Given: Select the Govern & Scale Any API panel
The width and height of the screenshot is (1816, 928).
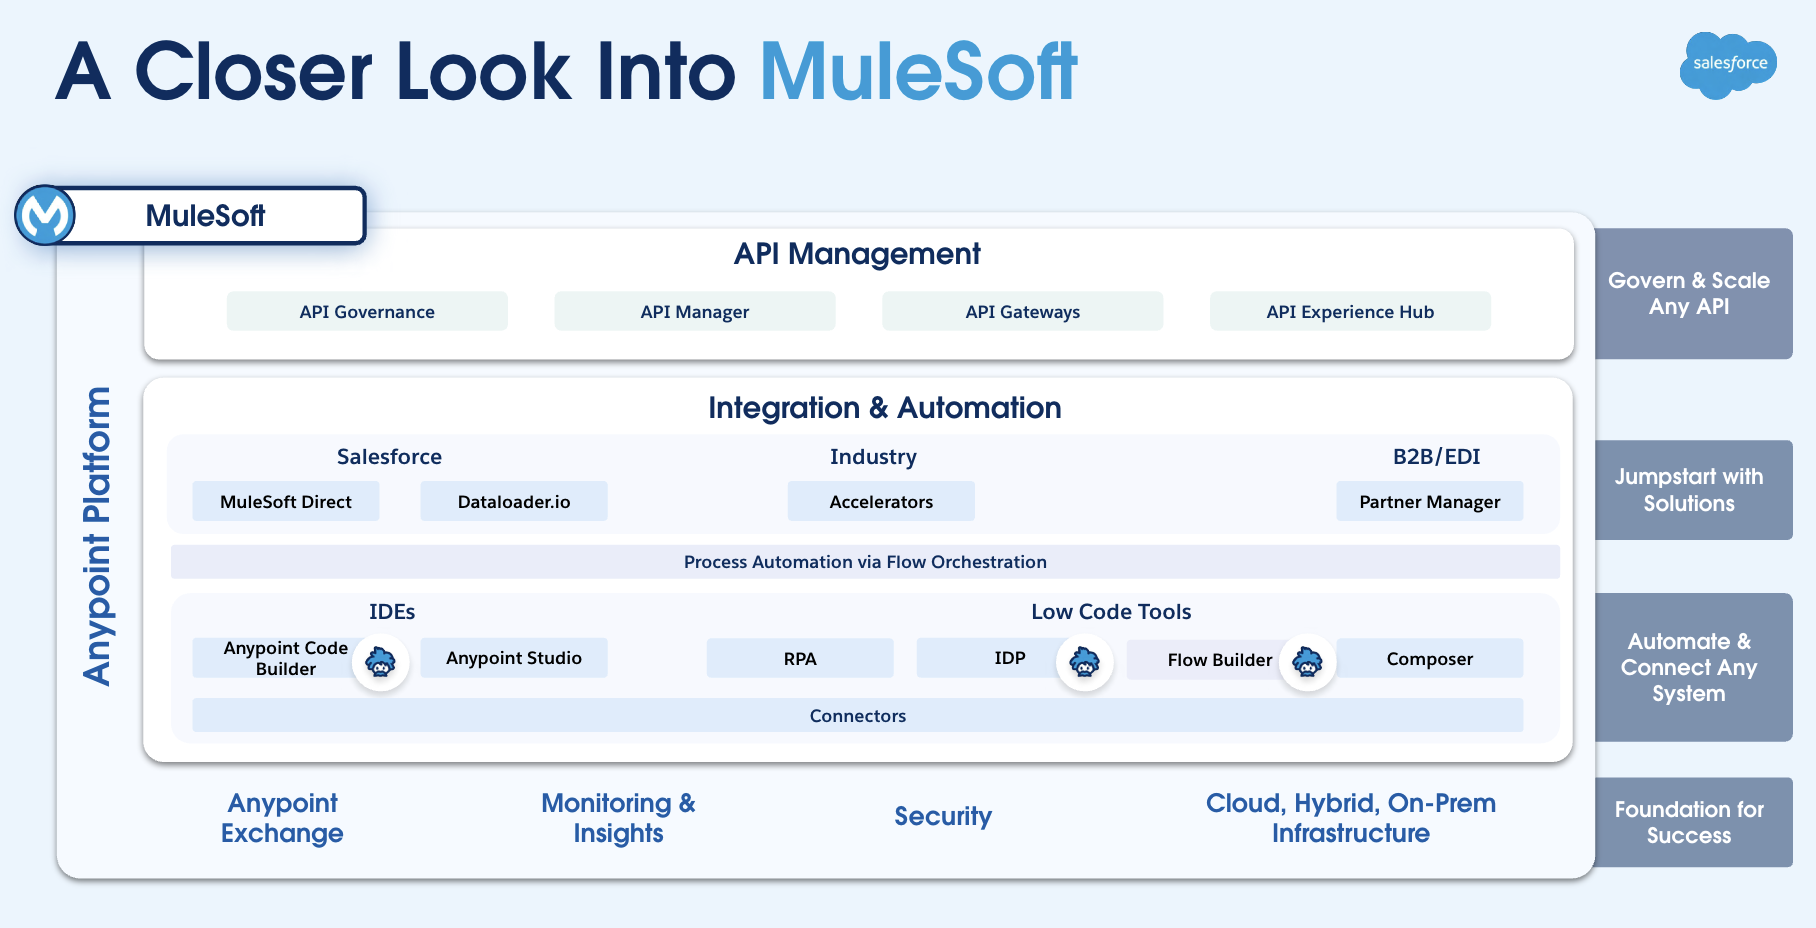Looking at the screenshot, I should pos(1693,293).
